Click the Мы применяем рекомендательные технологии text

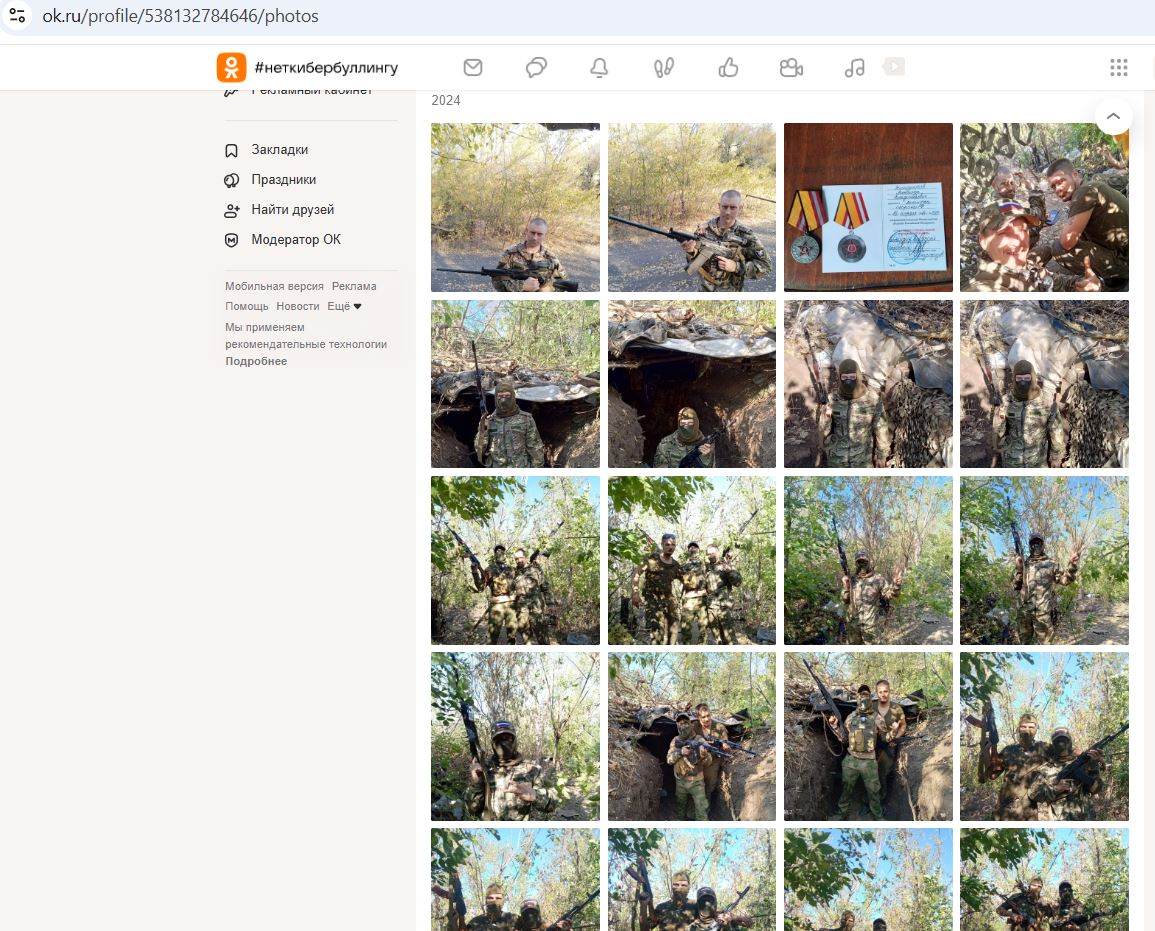point(306,335)
